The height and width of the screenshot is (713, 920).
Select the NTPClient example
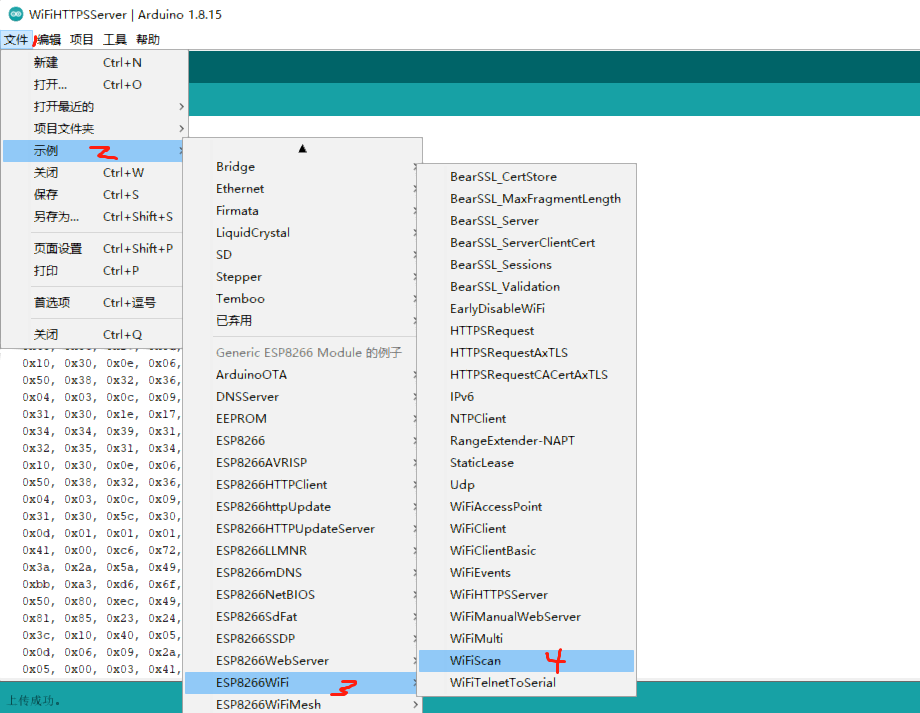(x=478, y=418)
